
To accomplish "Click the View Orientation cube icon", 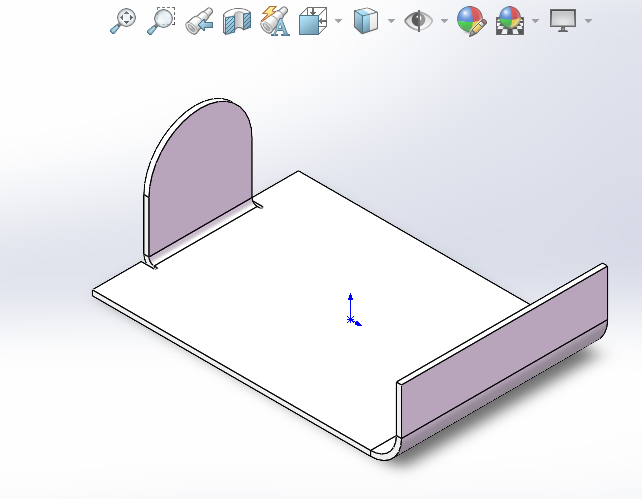I will click(x=313, y=20).
